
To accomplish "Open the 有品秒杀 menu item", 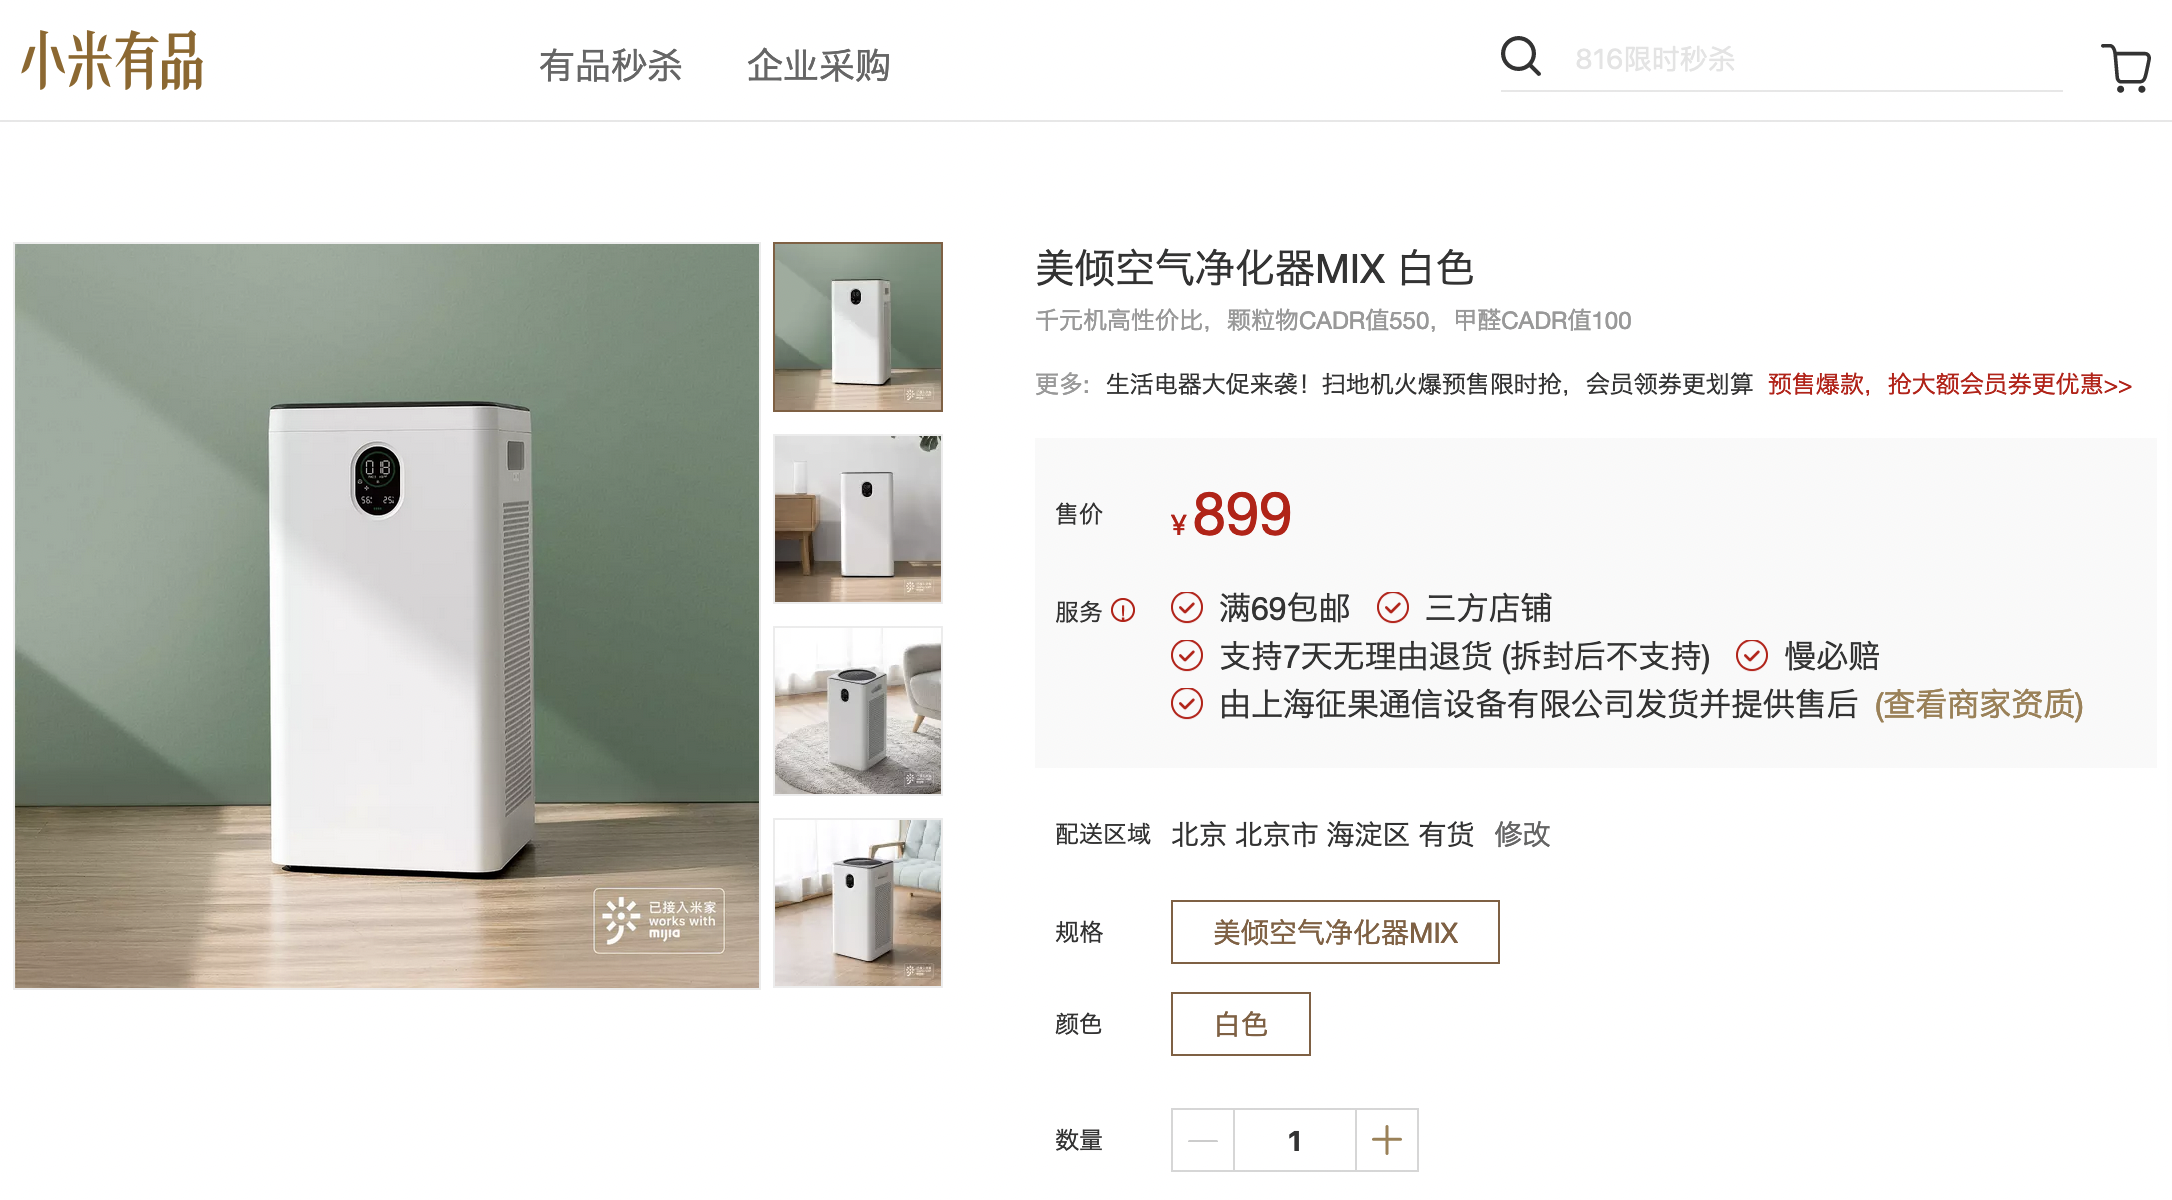I will tap(610, 66).
